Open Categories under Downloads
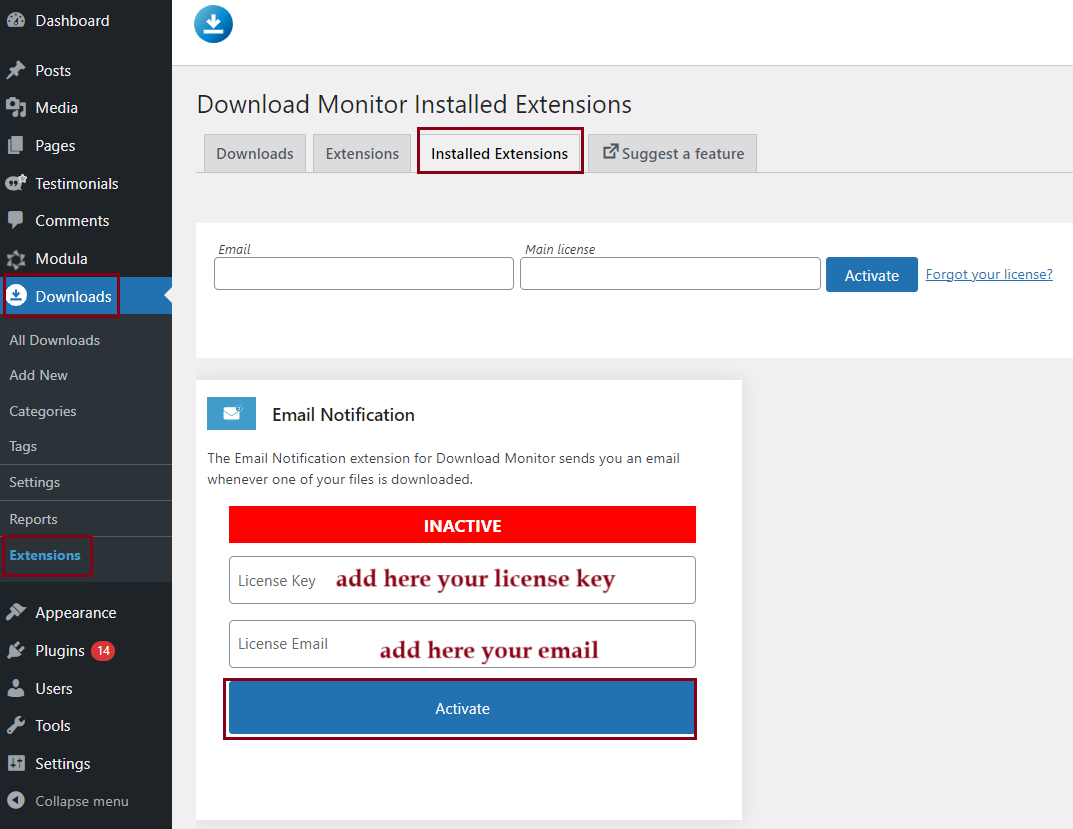The image size is (1073, 829). [x=42, y=411]
